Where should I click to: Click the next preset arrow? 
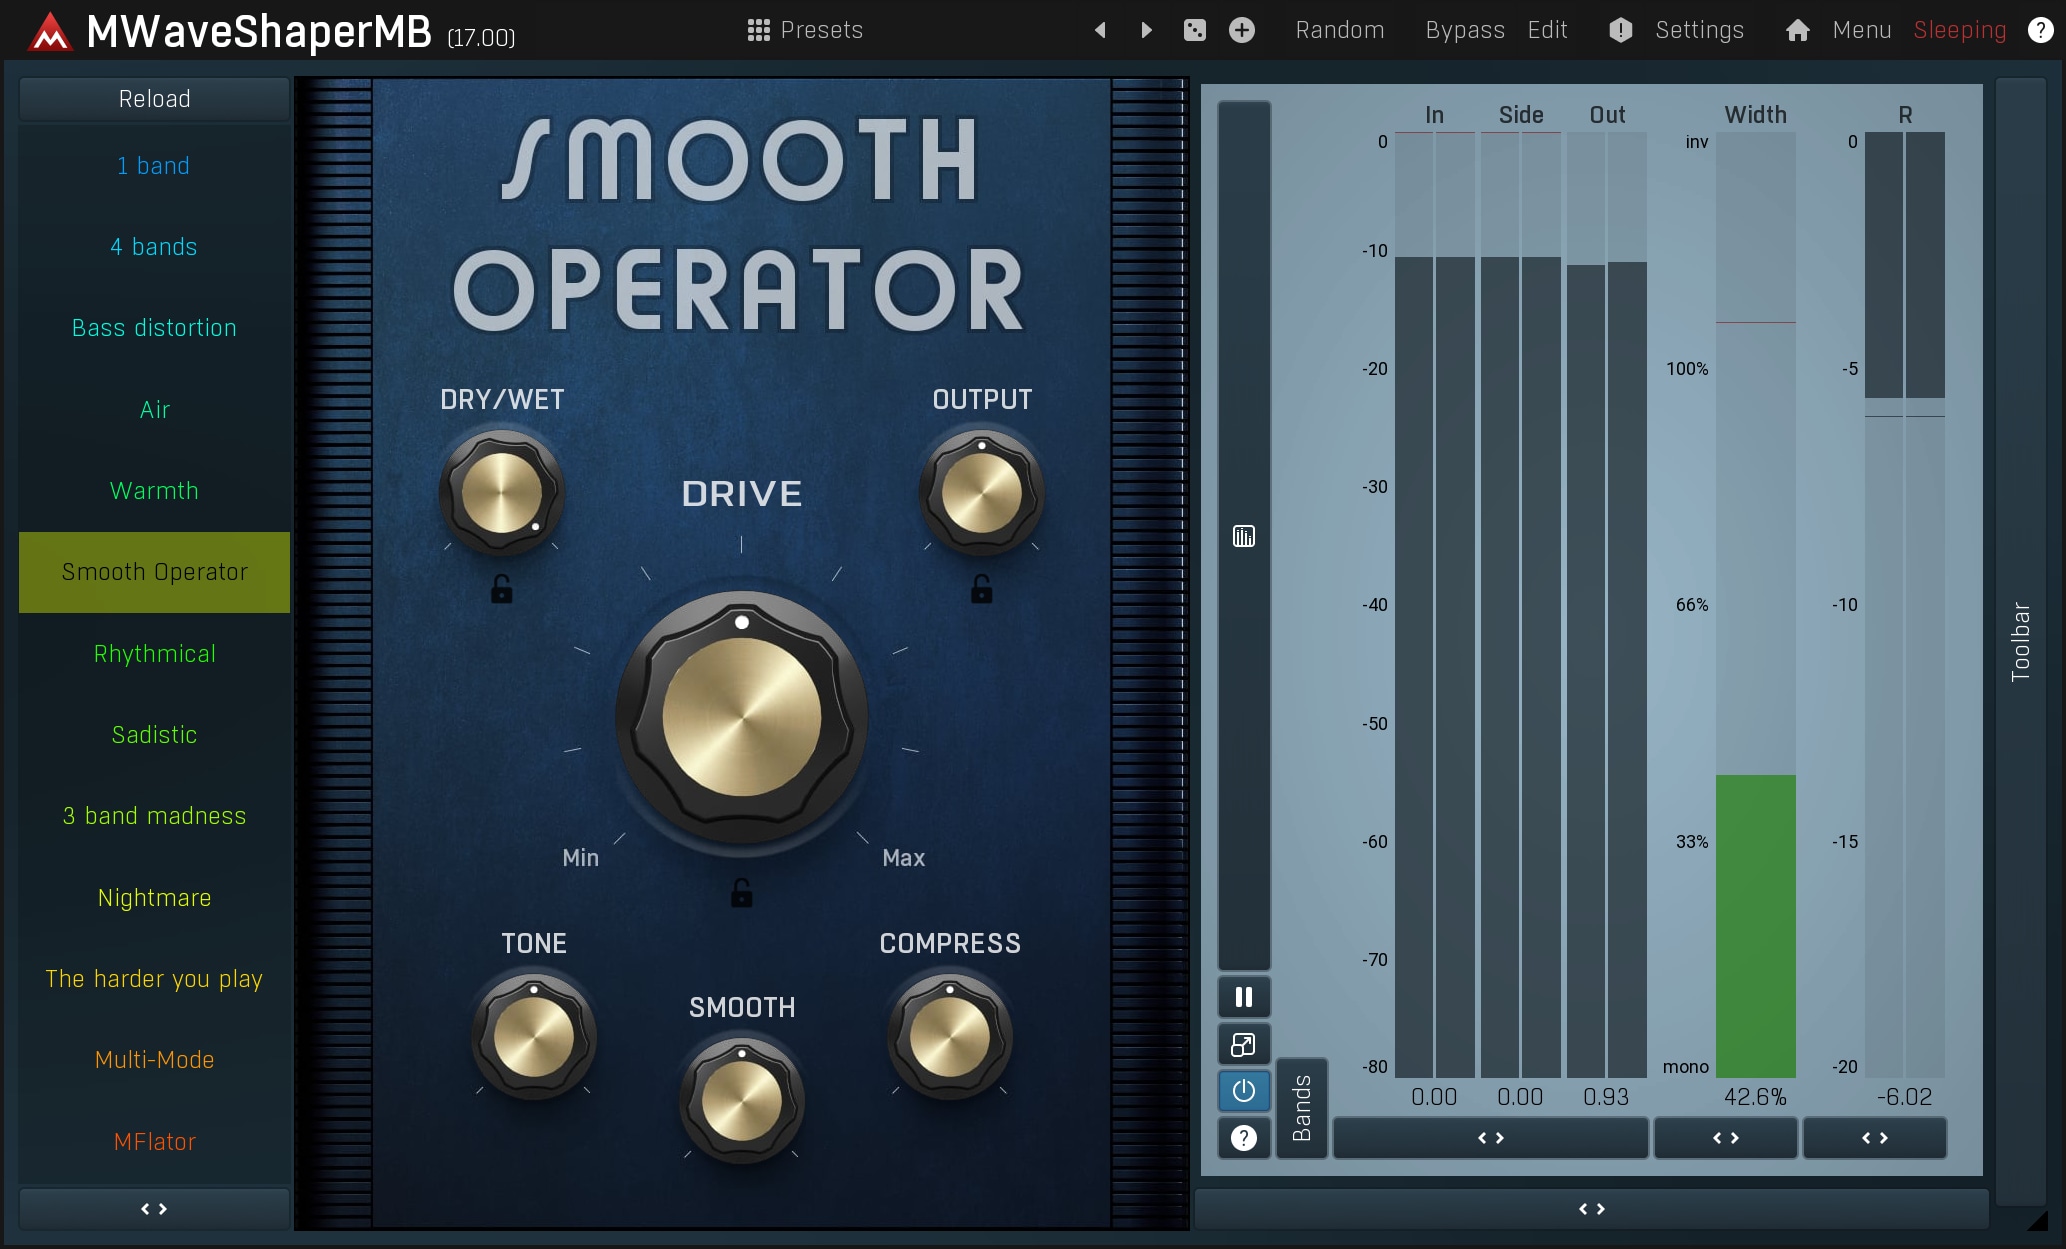click(1147, 30)
